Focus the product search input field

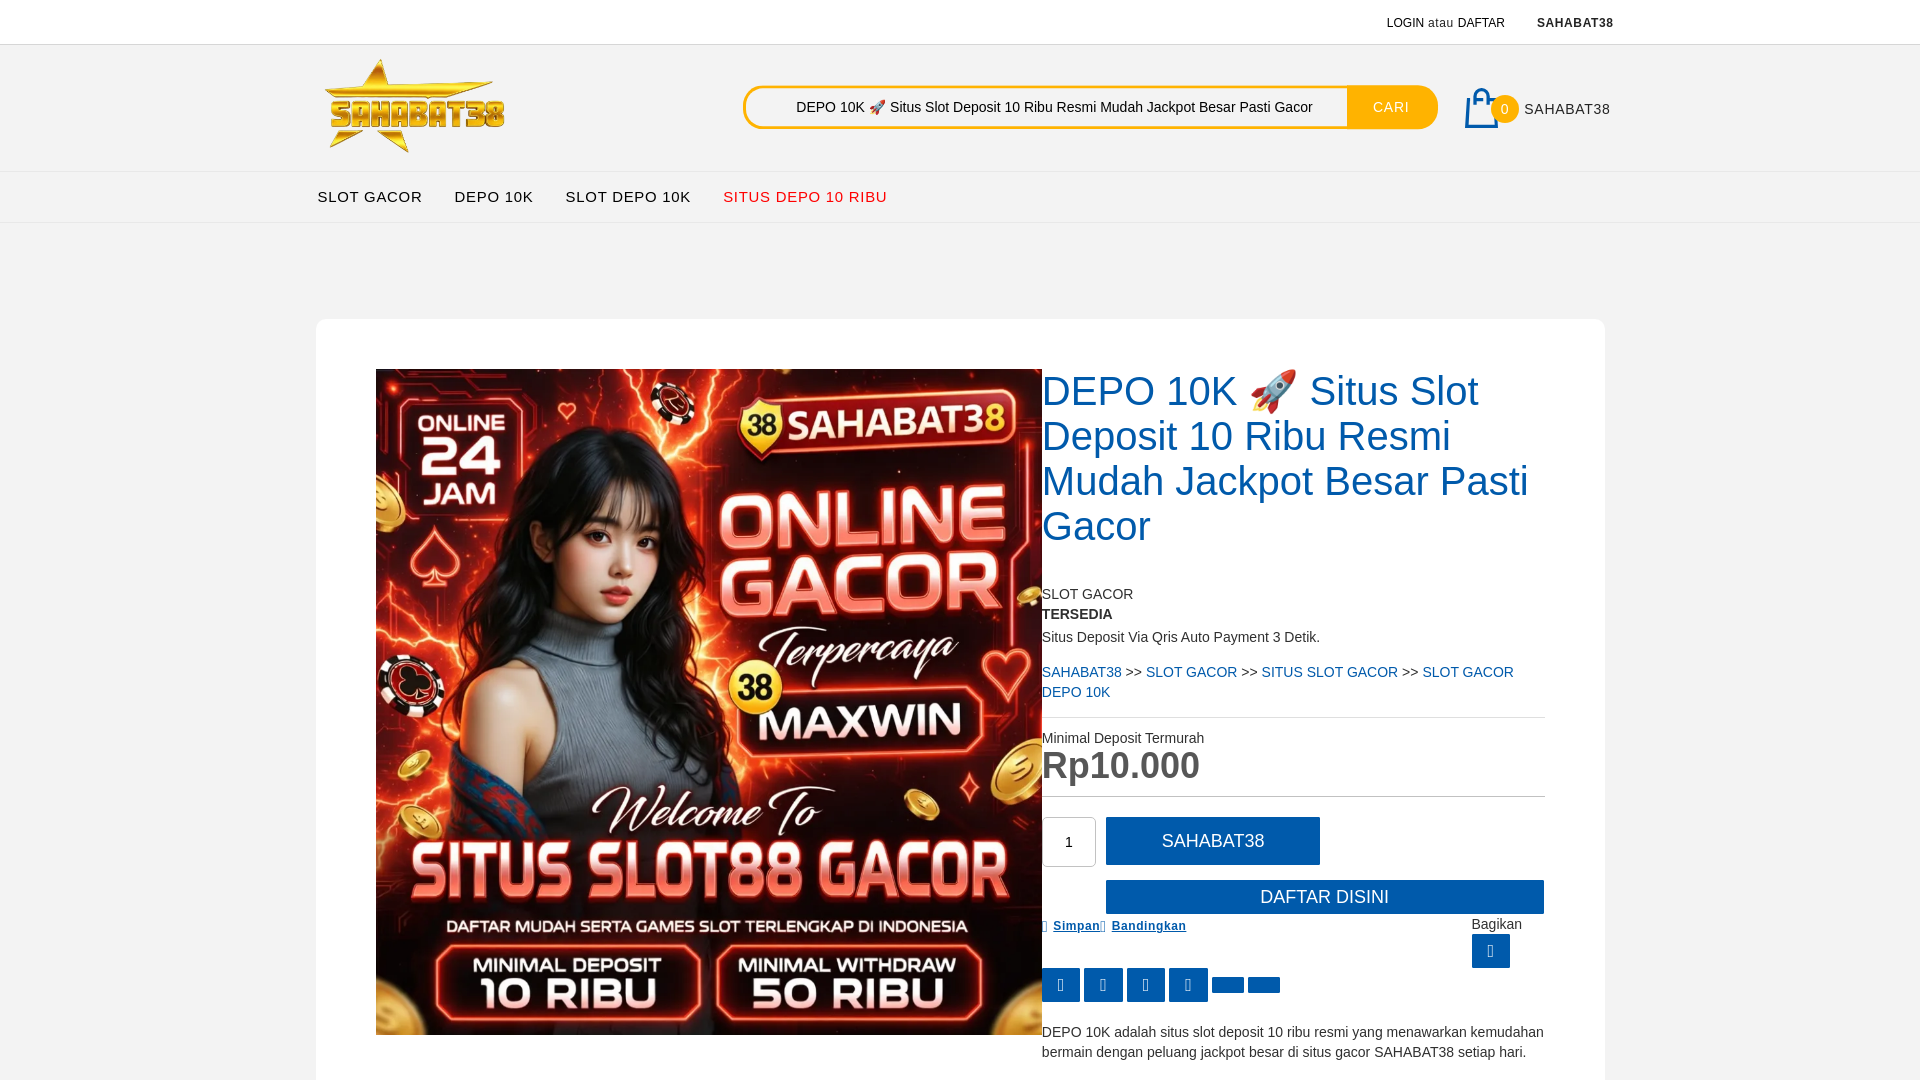[x=1046, y=107]
